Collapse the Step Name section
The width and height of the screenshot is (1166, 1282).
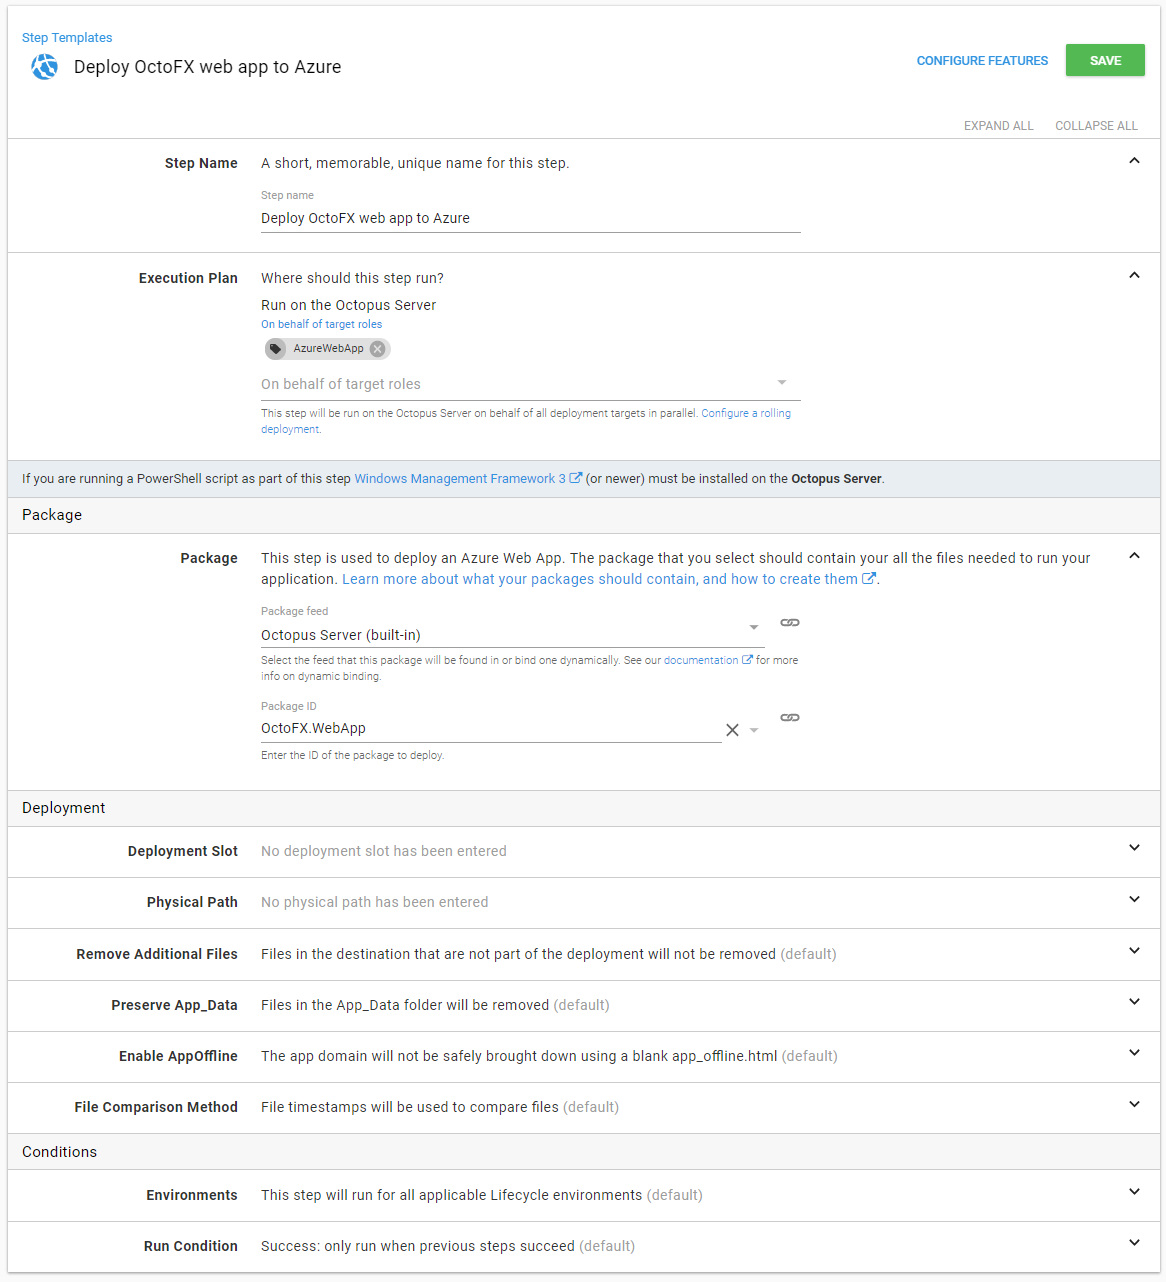[x=1134, y=161]
